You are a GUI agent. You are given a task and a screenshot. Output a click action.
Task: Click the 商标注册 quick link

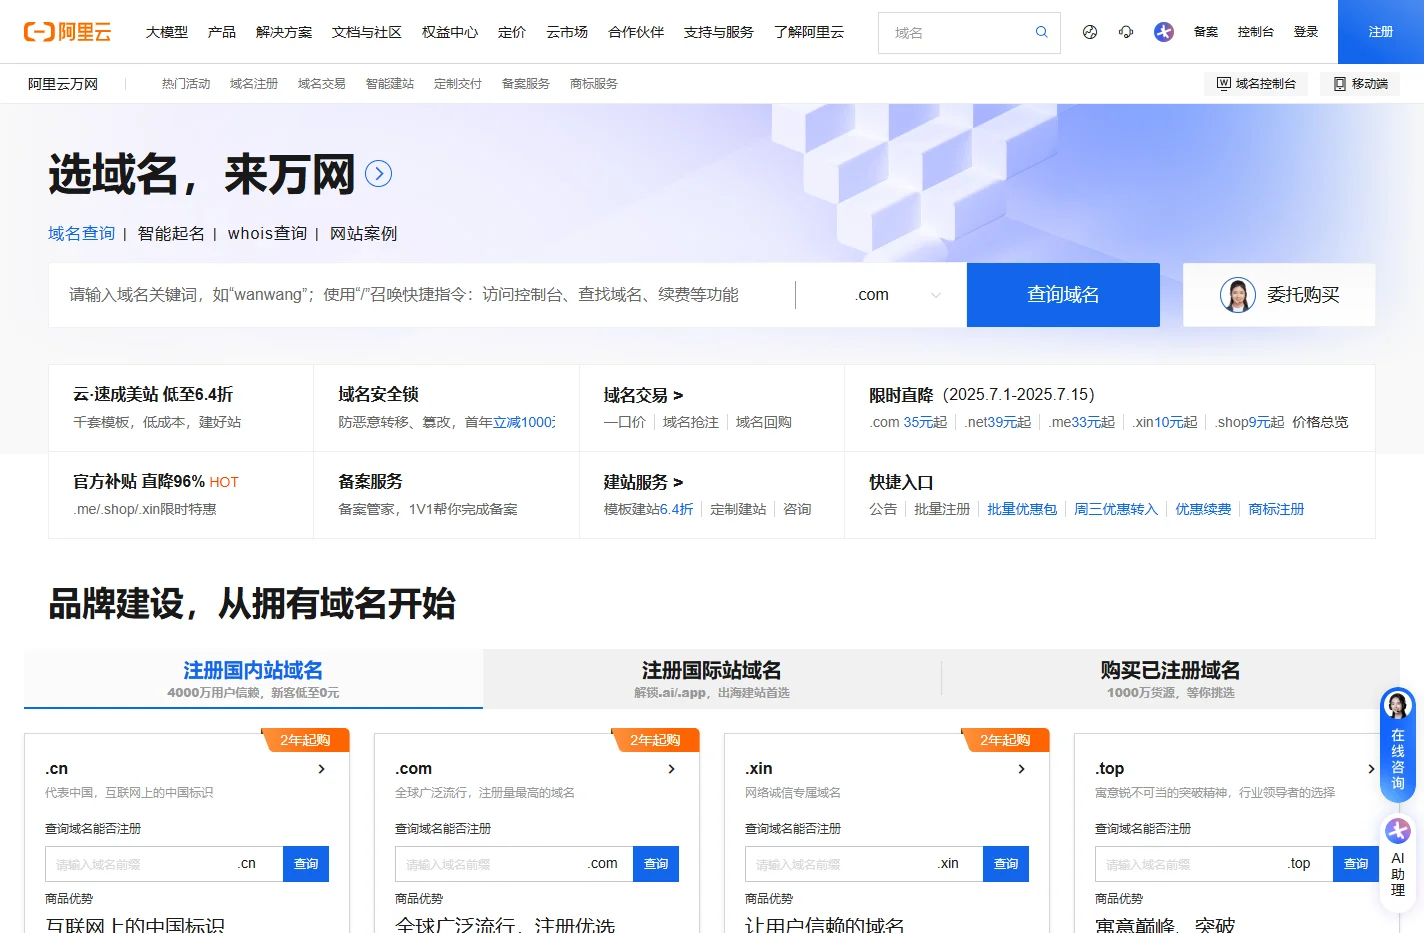[x=1276, y=509]
